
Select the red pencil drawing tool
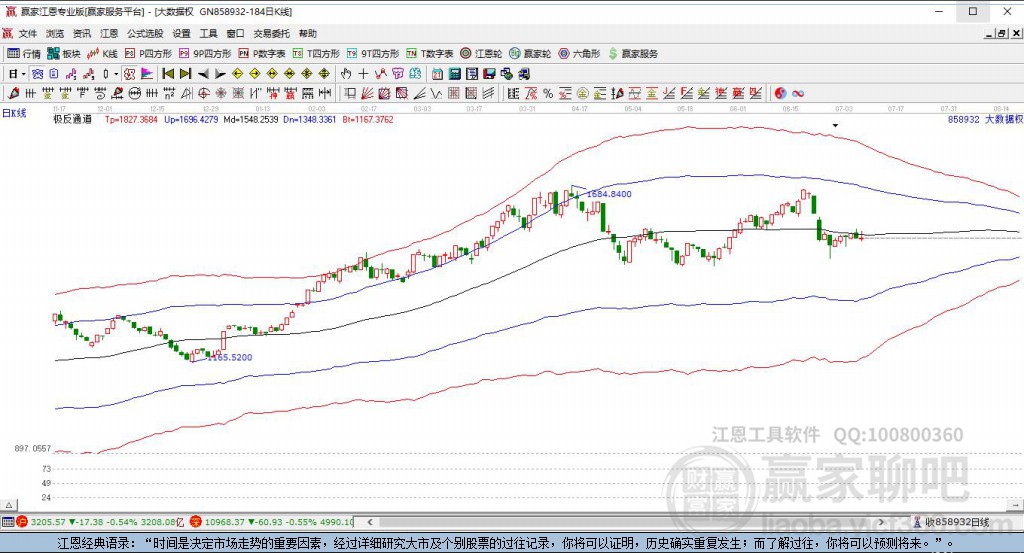tap(14, 93)
